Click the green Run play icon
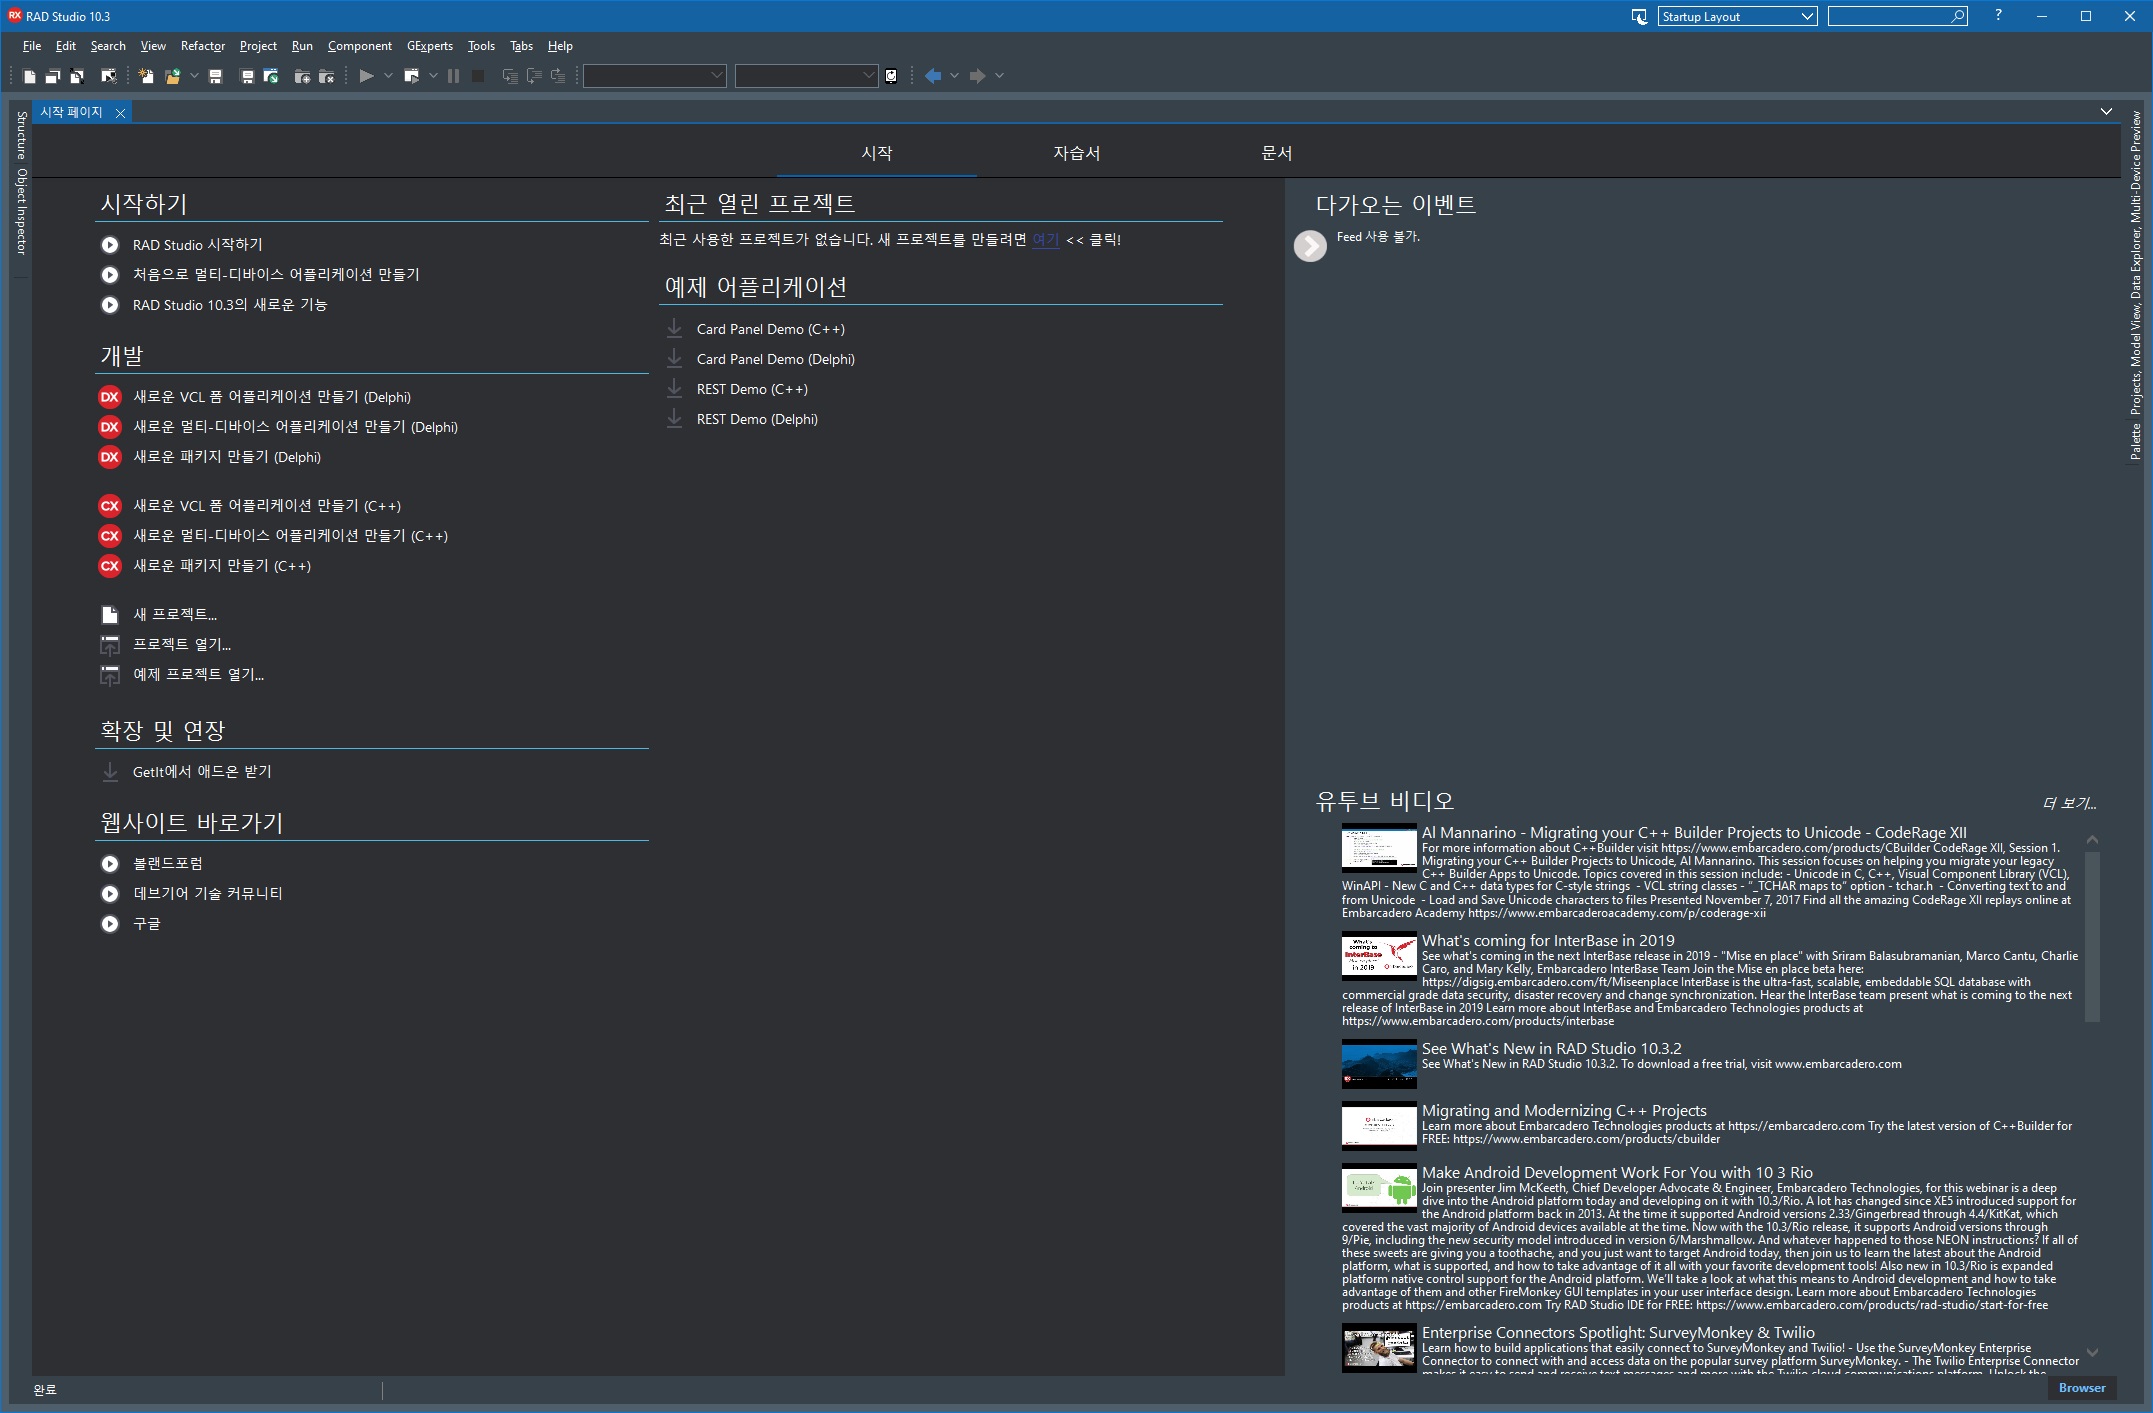 366,76
